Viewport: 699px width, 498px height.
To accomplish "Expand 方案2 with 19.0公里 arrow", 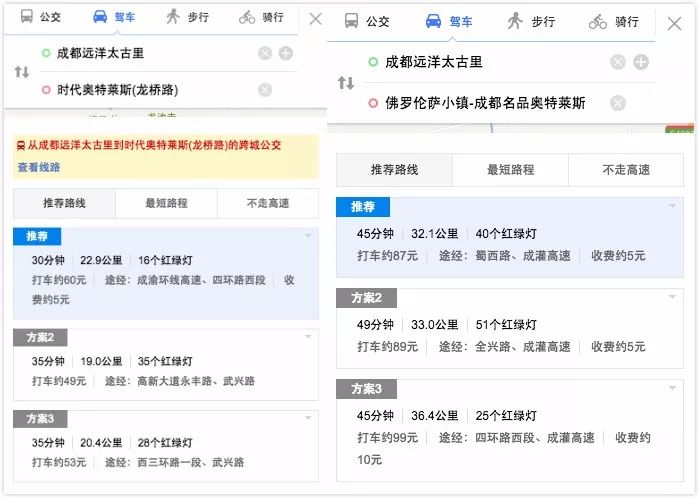I will click(308, 337).
